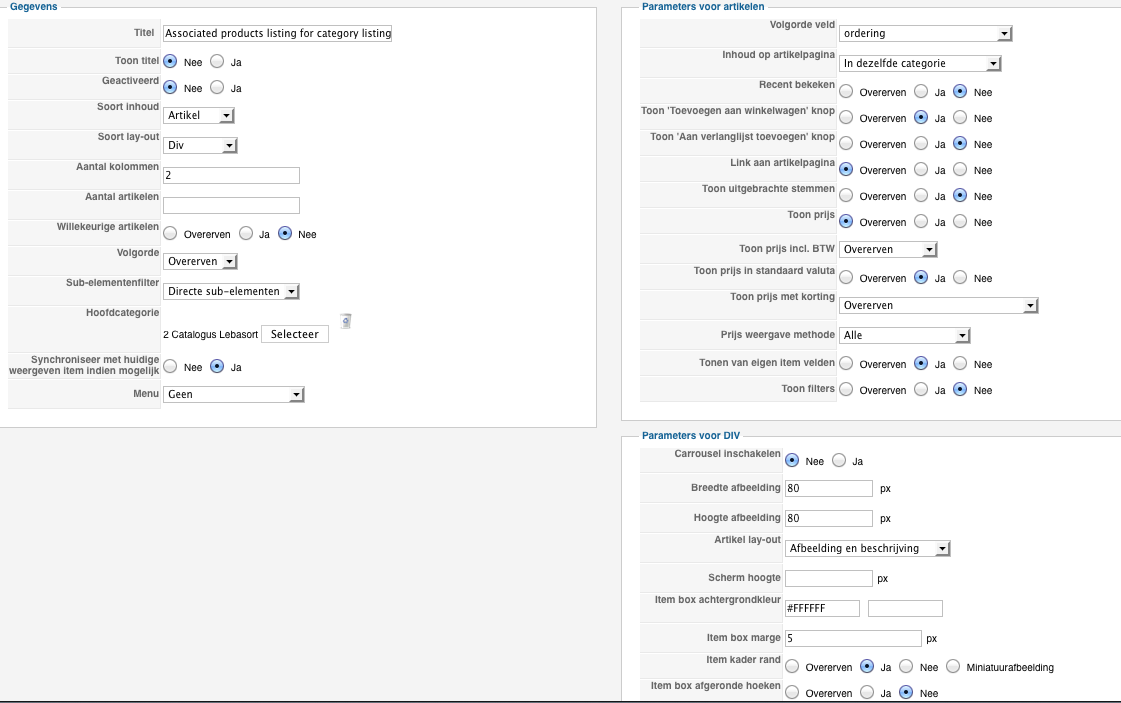Open the Soort inhoud dropdown
Screen dimensions: 1121x703
tap(199, 115)
